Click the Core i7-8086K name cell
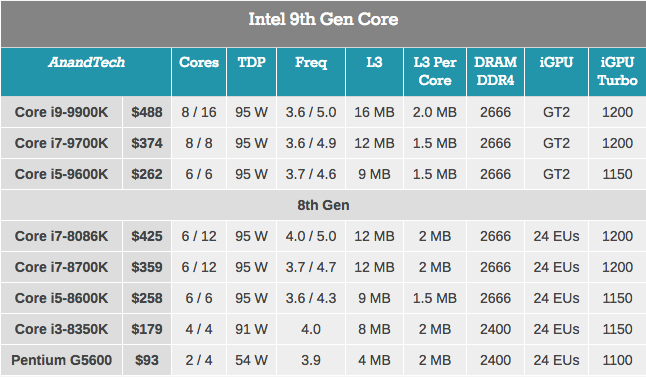The width and height of the screenshot is (646, 377). (x=61, y=236)
